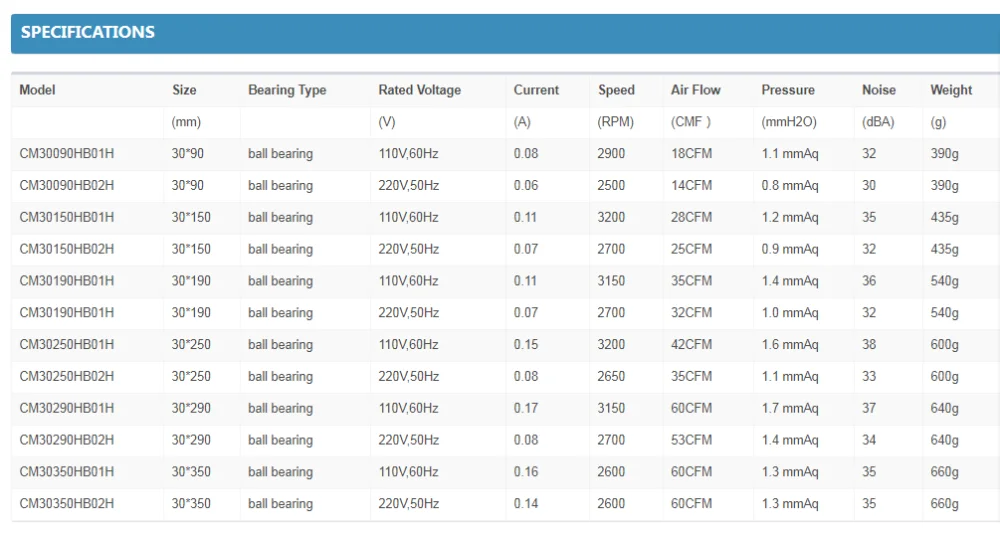Choose the CM30290HB01H model entry
The image size is (1000, 536).
point(67,408)
